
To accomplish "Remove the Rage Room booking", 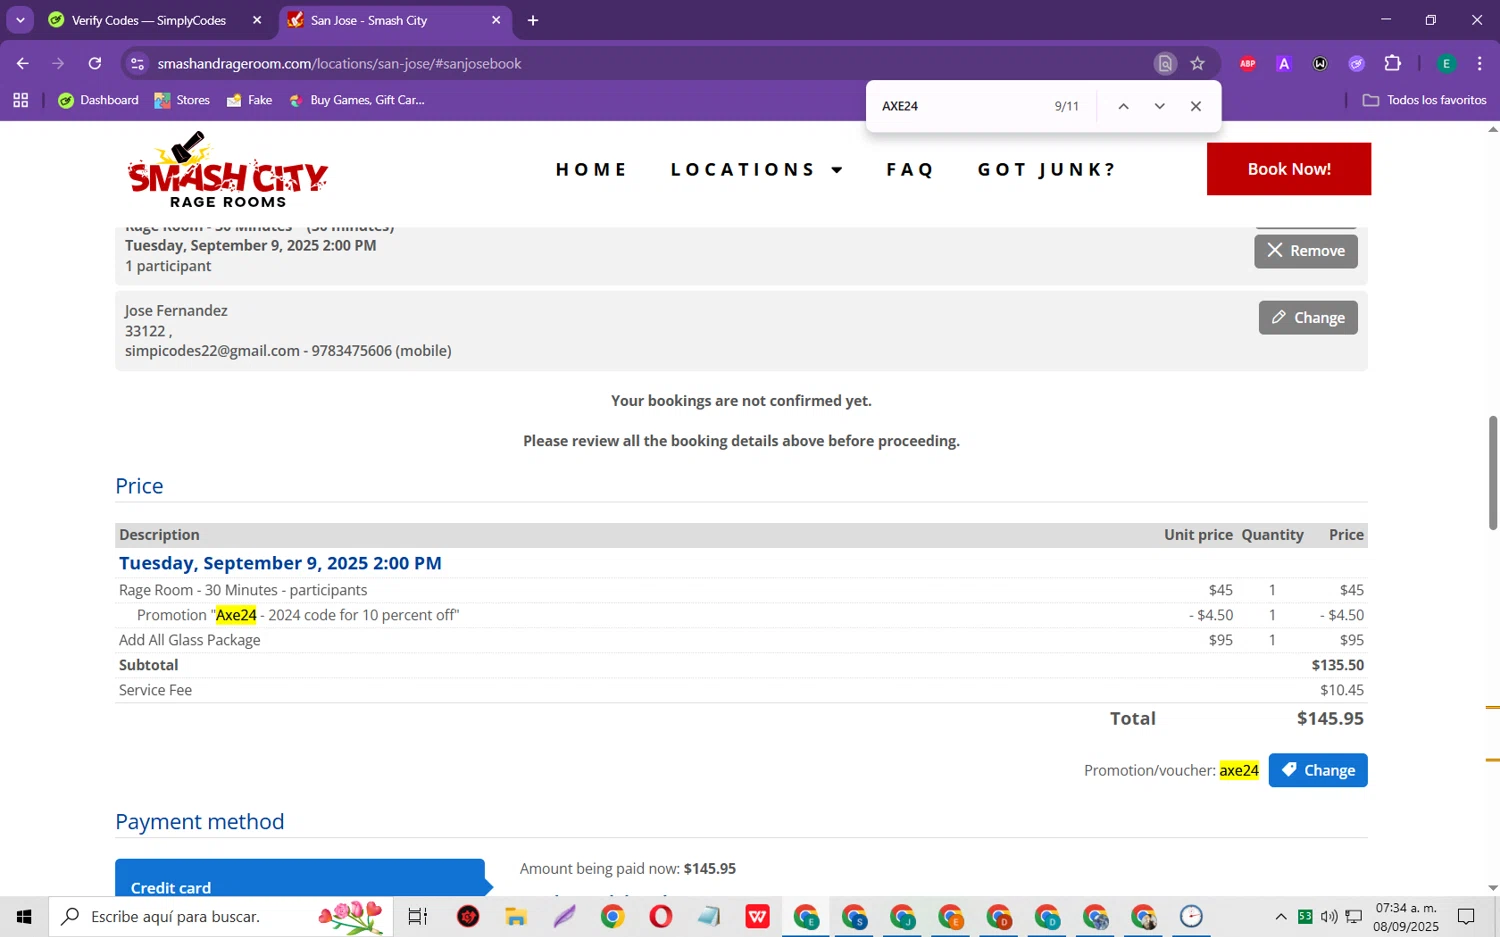I will tap(1306, 251).
